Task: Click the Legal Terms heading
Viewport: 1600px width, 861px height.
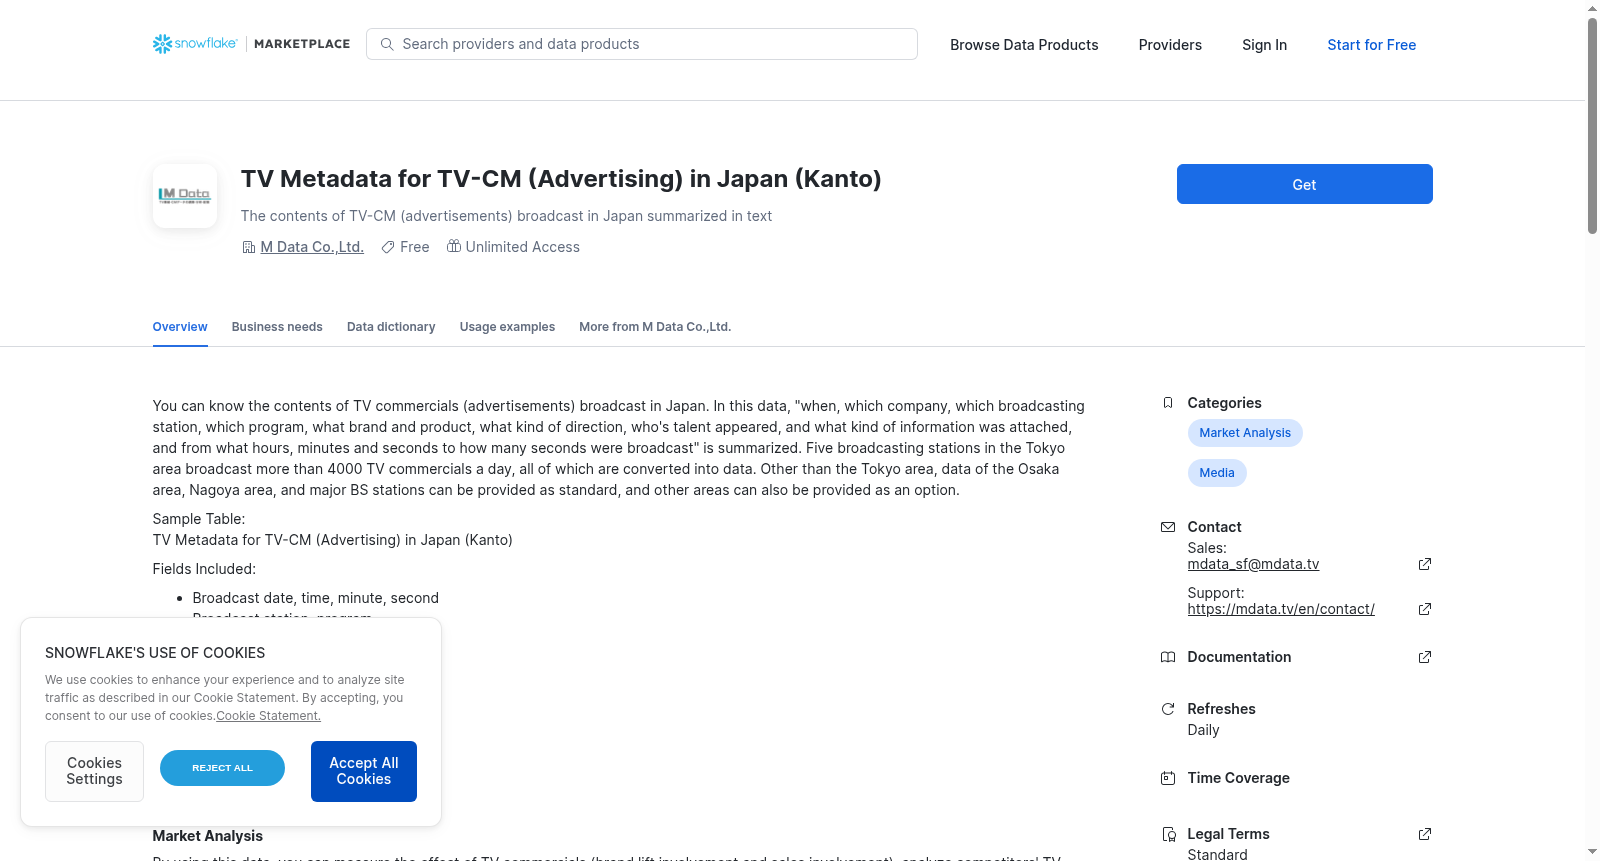Action: [x=1228, y=834]
